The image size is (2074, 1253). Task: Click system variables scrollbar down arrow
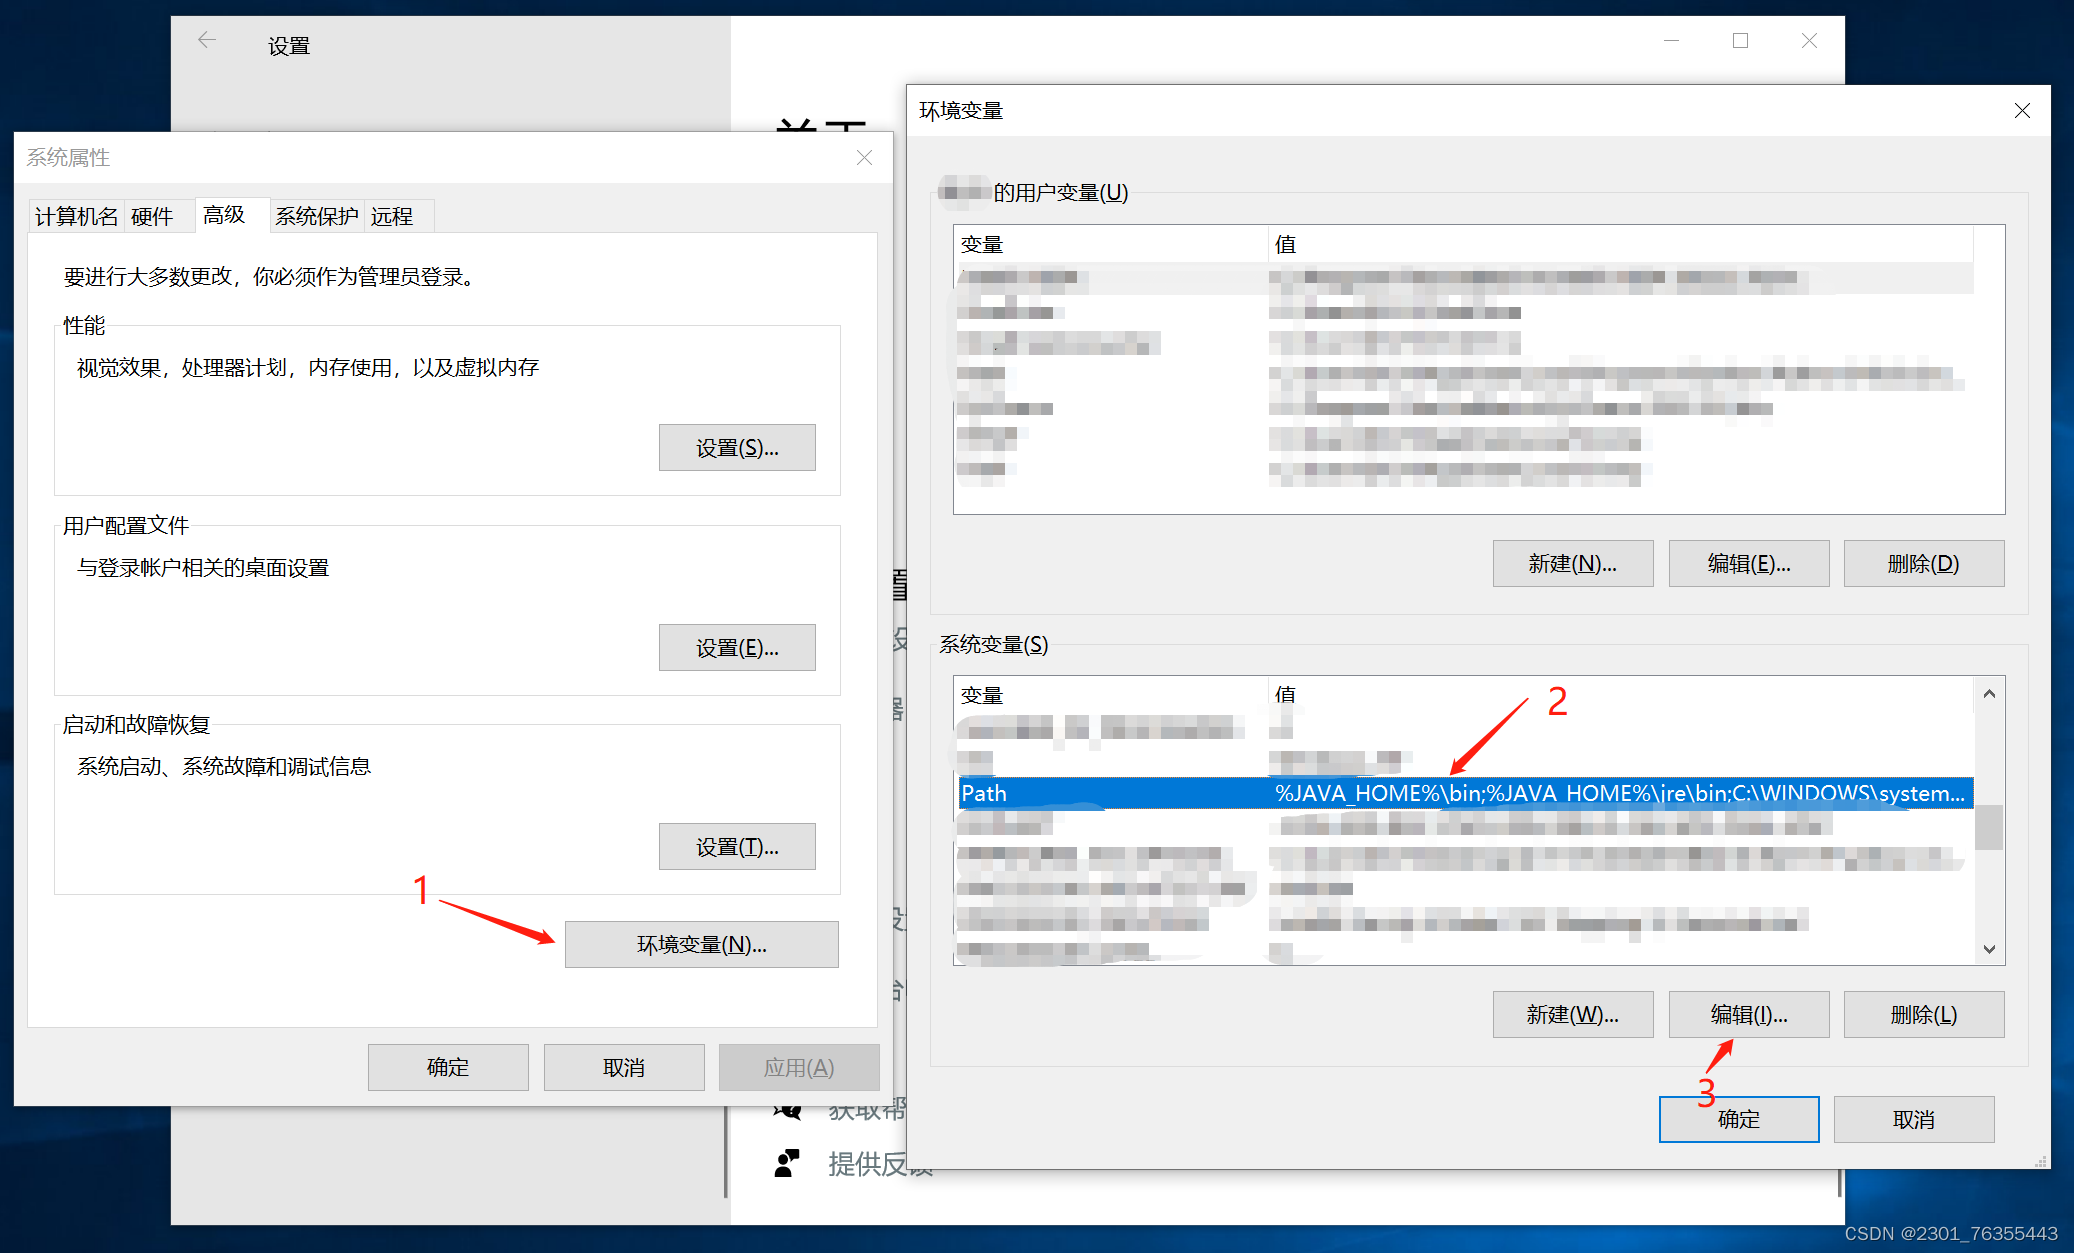(x=1989, y=949)
